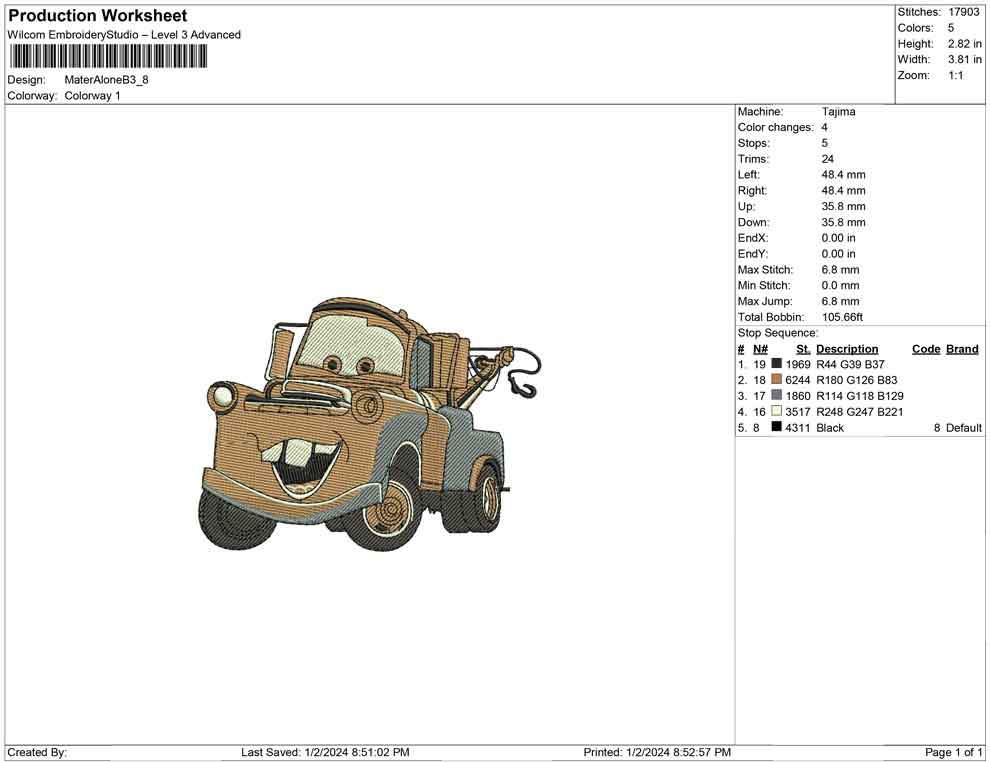This screenshot has width=990, height=762.
Task: Click the Description column header
Action: tap(846, 349)
